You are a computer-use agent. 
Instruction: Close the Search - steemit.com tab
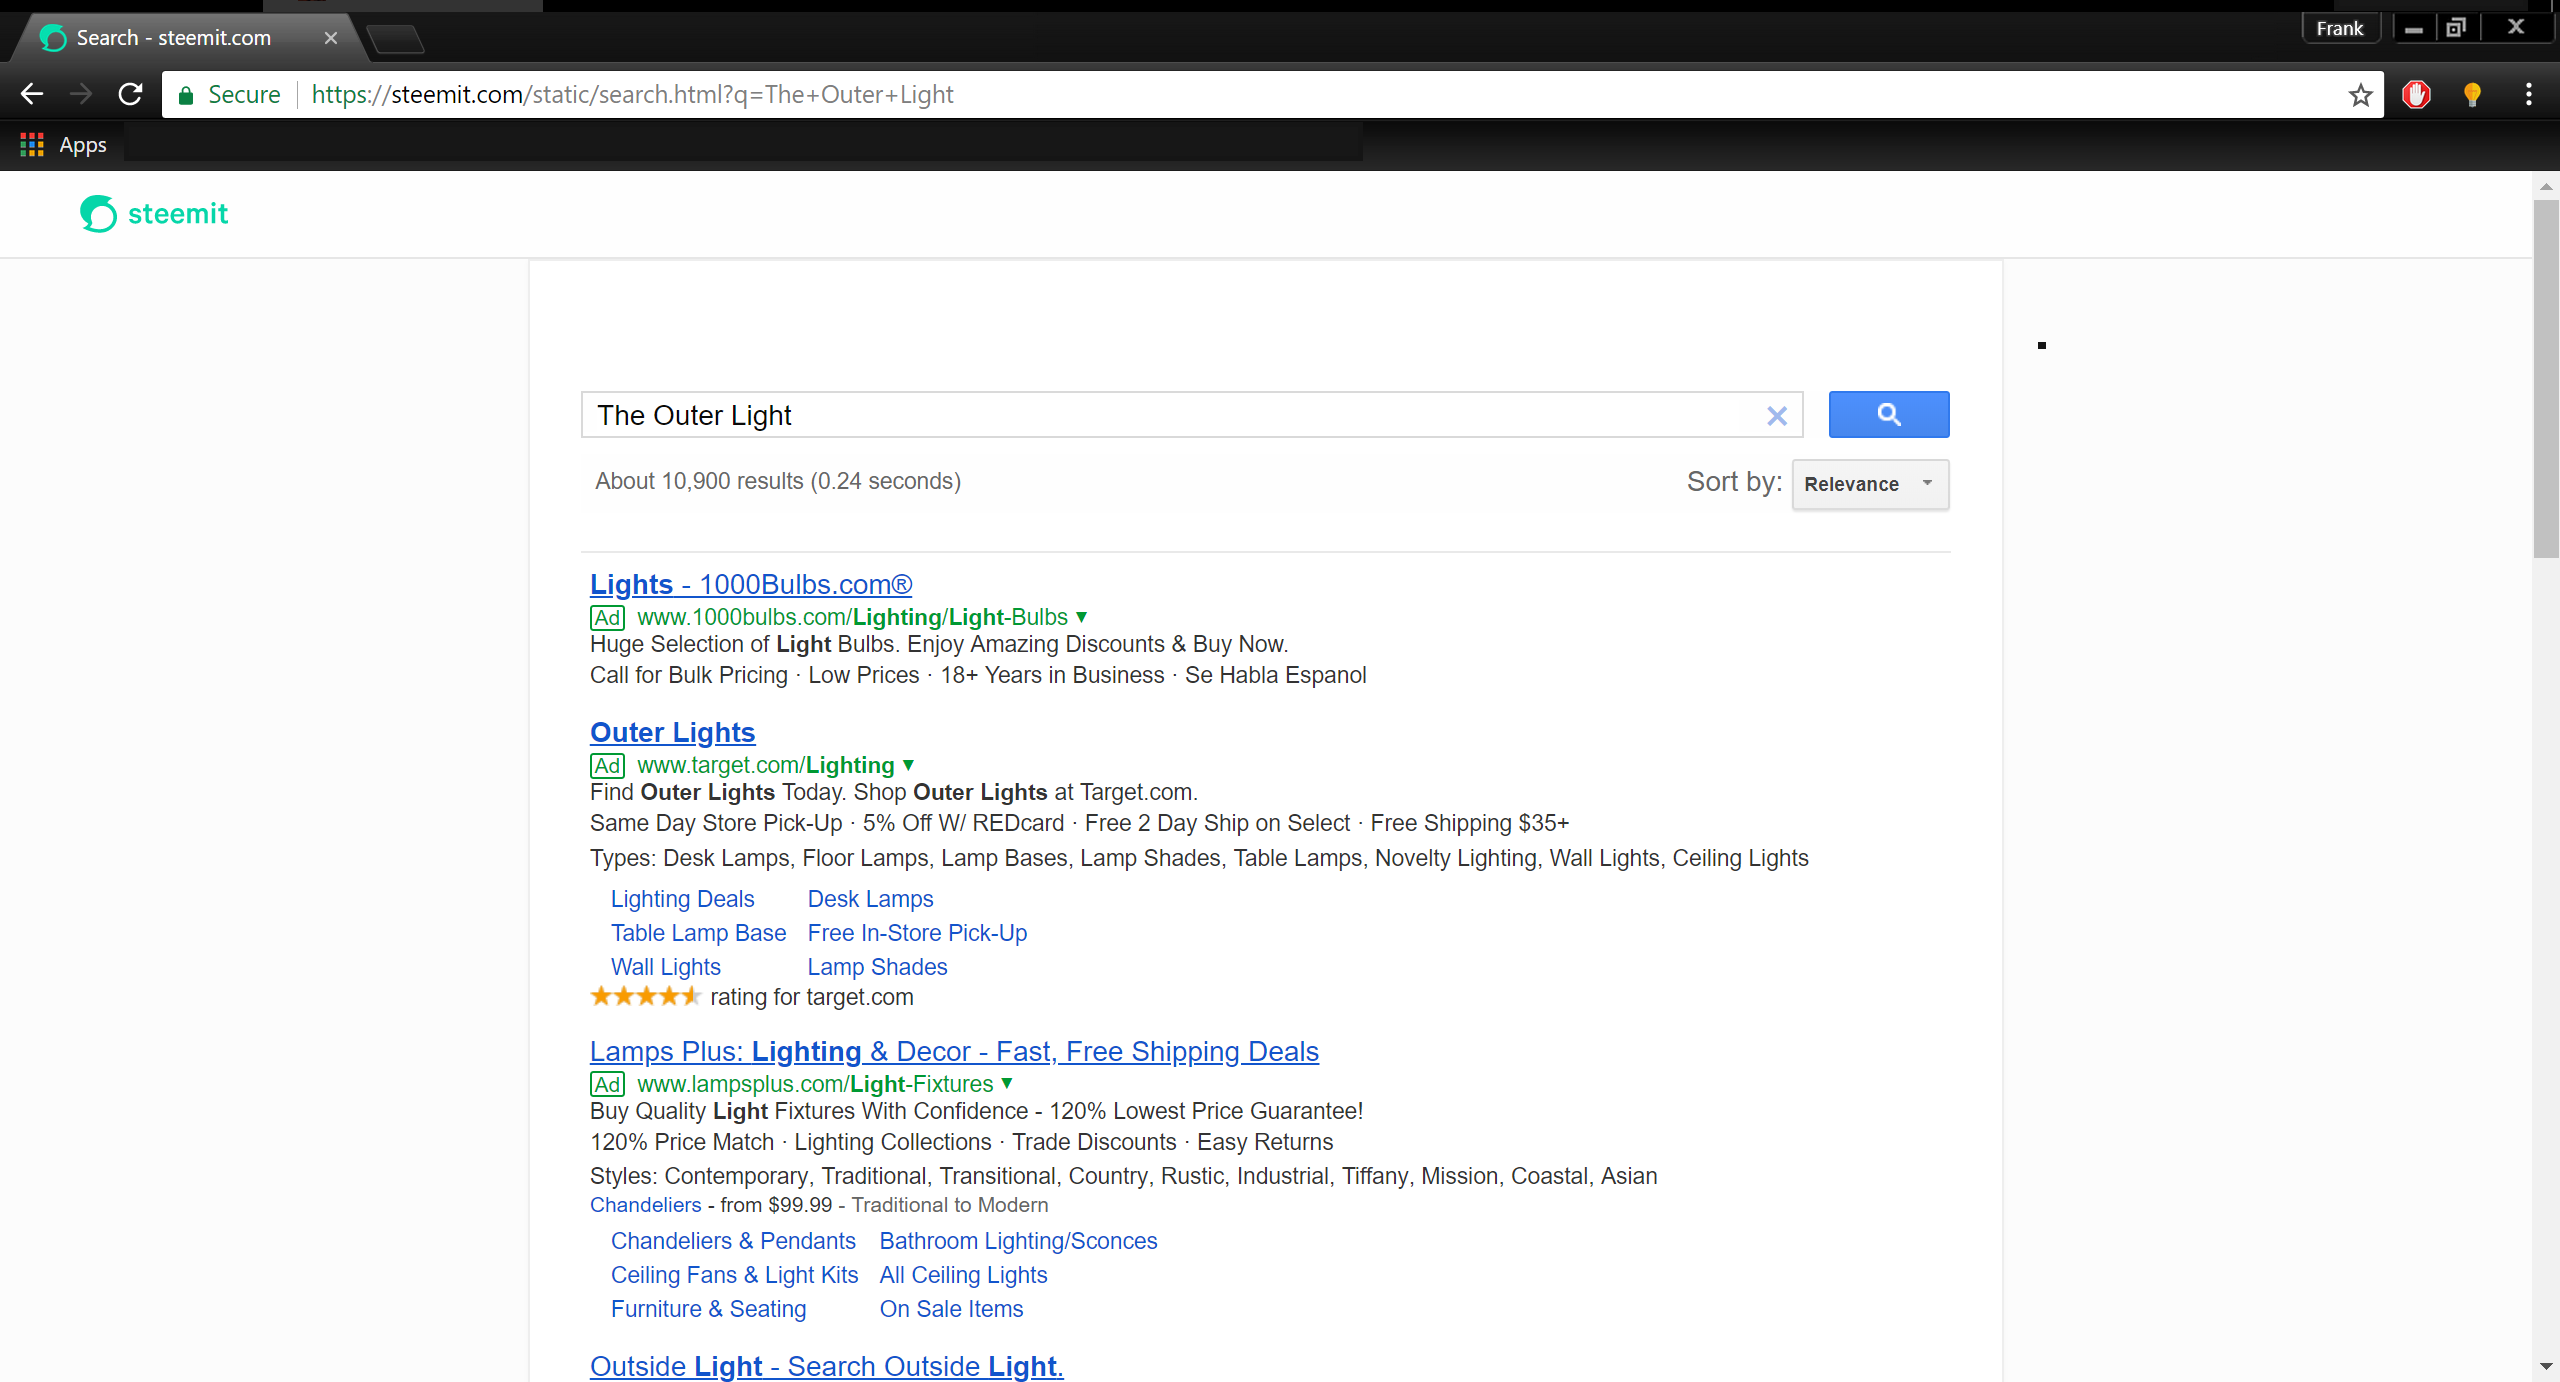click(x=331, y=38)
